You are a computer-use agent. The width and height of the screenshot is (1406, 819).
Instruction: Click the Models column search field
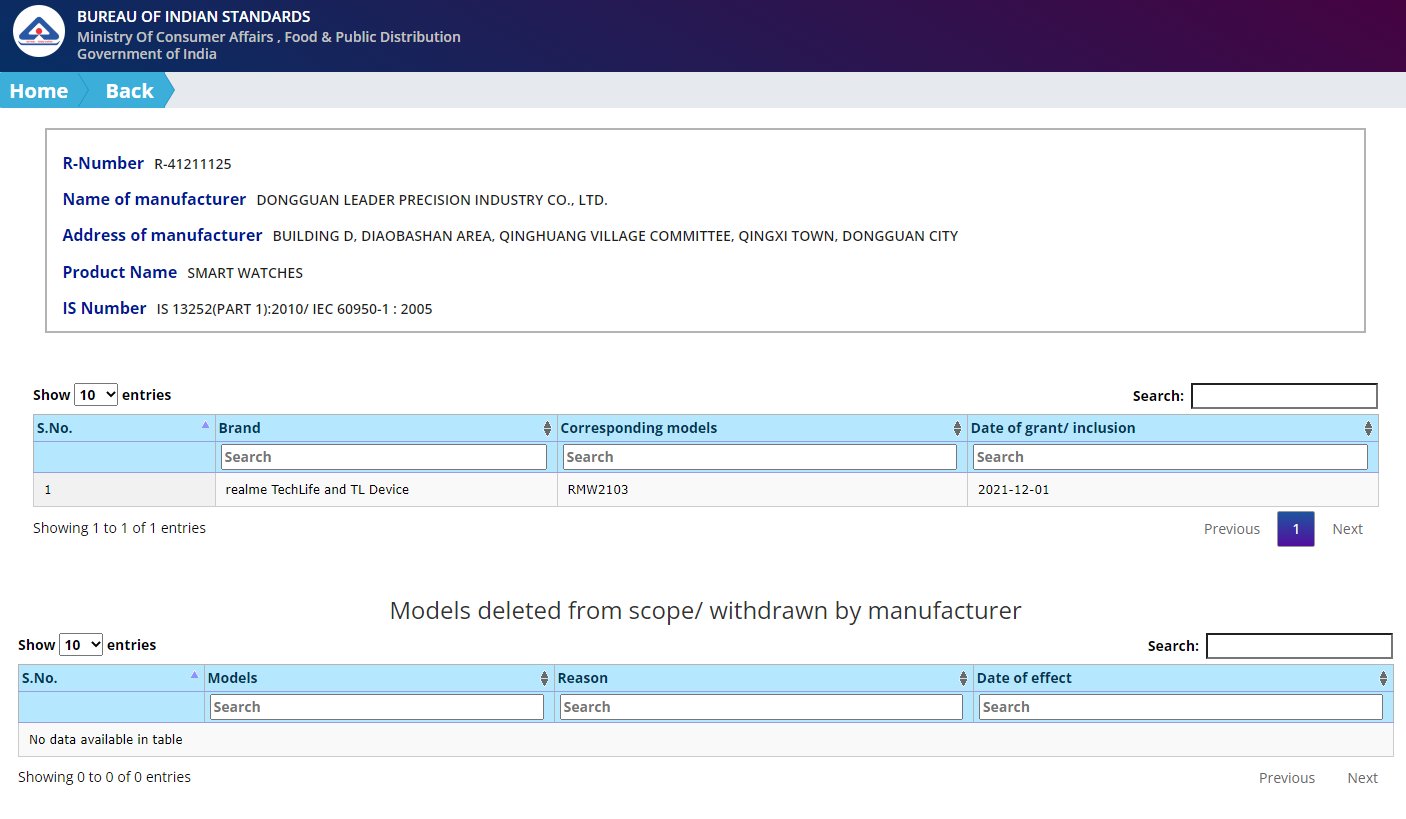(x=377, y=707)
